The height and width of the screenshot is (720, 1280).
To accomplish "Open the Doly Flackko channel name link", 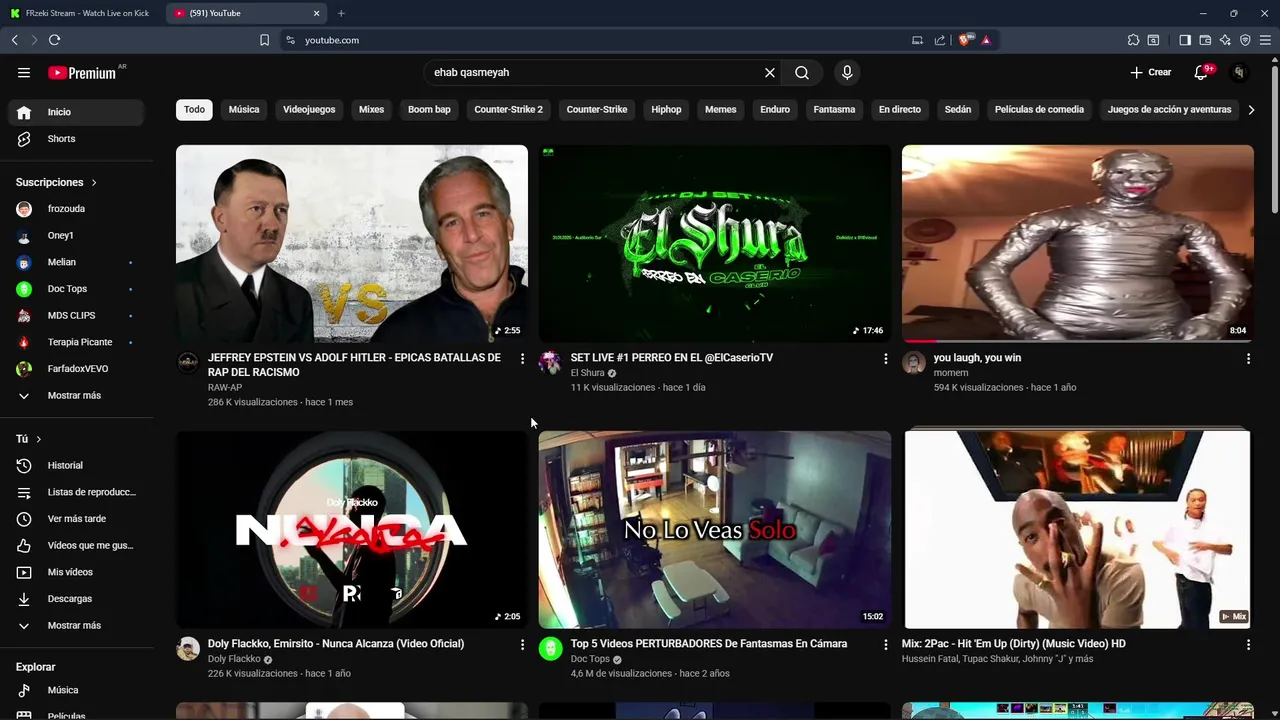I will 234,659.
